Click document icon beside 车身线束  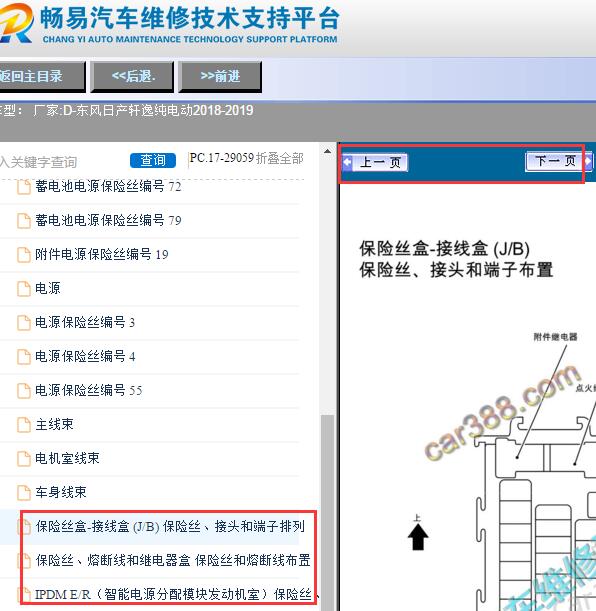point(24,493)
